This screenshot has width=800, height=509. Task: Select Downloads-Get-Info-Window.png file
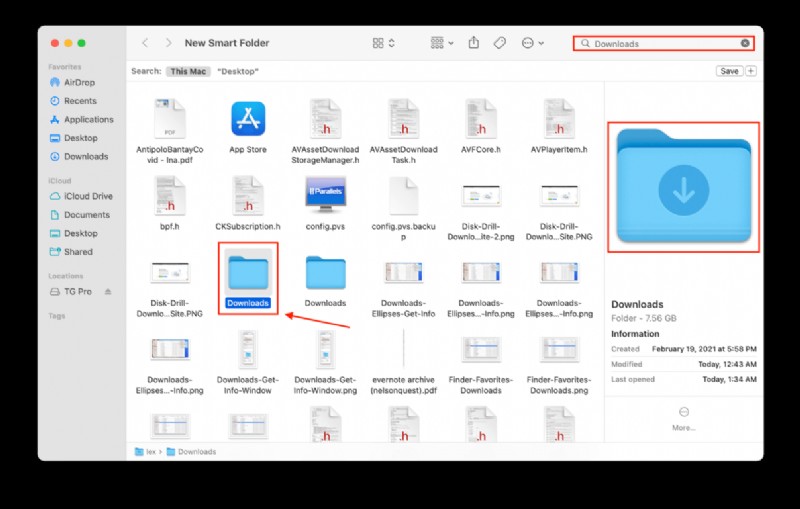(x=326, y=362)
